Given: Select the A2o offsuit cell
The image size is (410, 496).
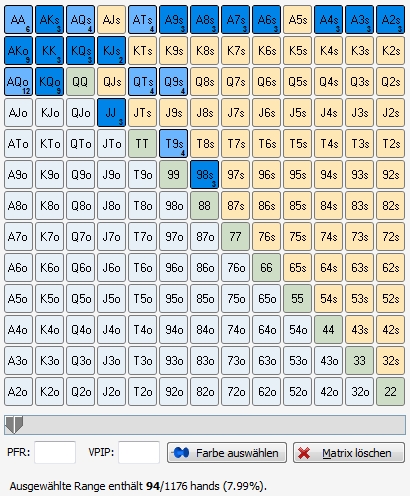Looking at the screenshot, I should point(18,392).
